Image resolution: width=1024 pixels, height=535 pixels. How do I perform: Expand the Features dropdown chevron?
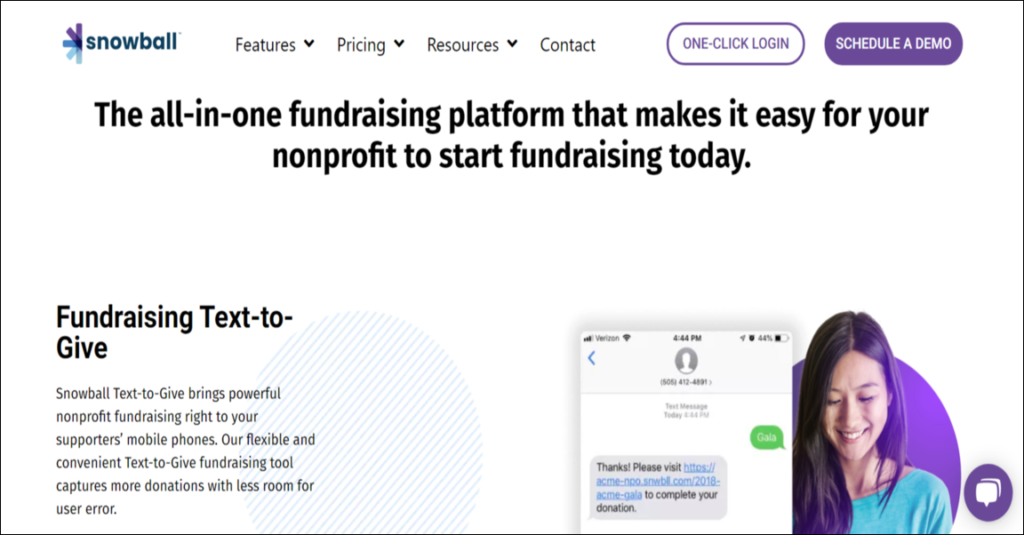[x=309, y=44]
